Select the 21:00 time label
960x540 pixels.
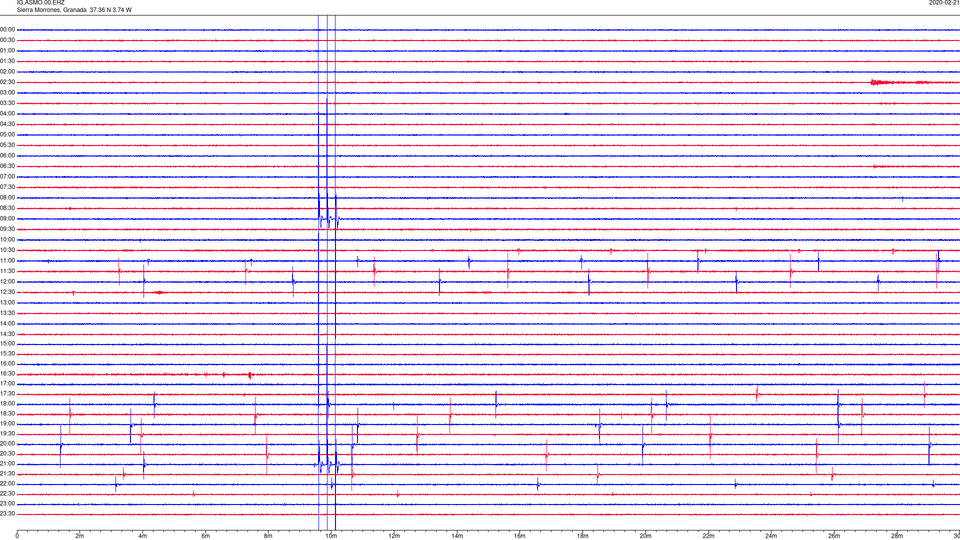[x=8, y=463]
